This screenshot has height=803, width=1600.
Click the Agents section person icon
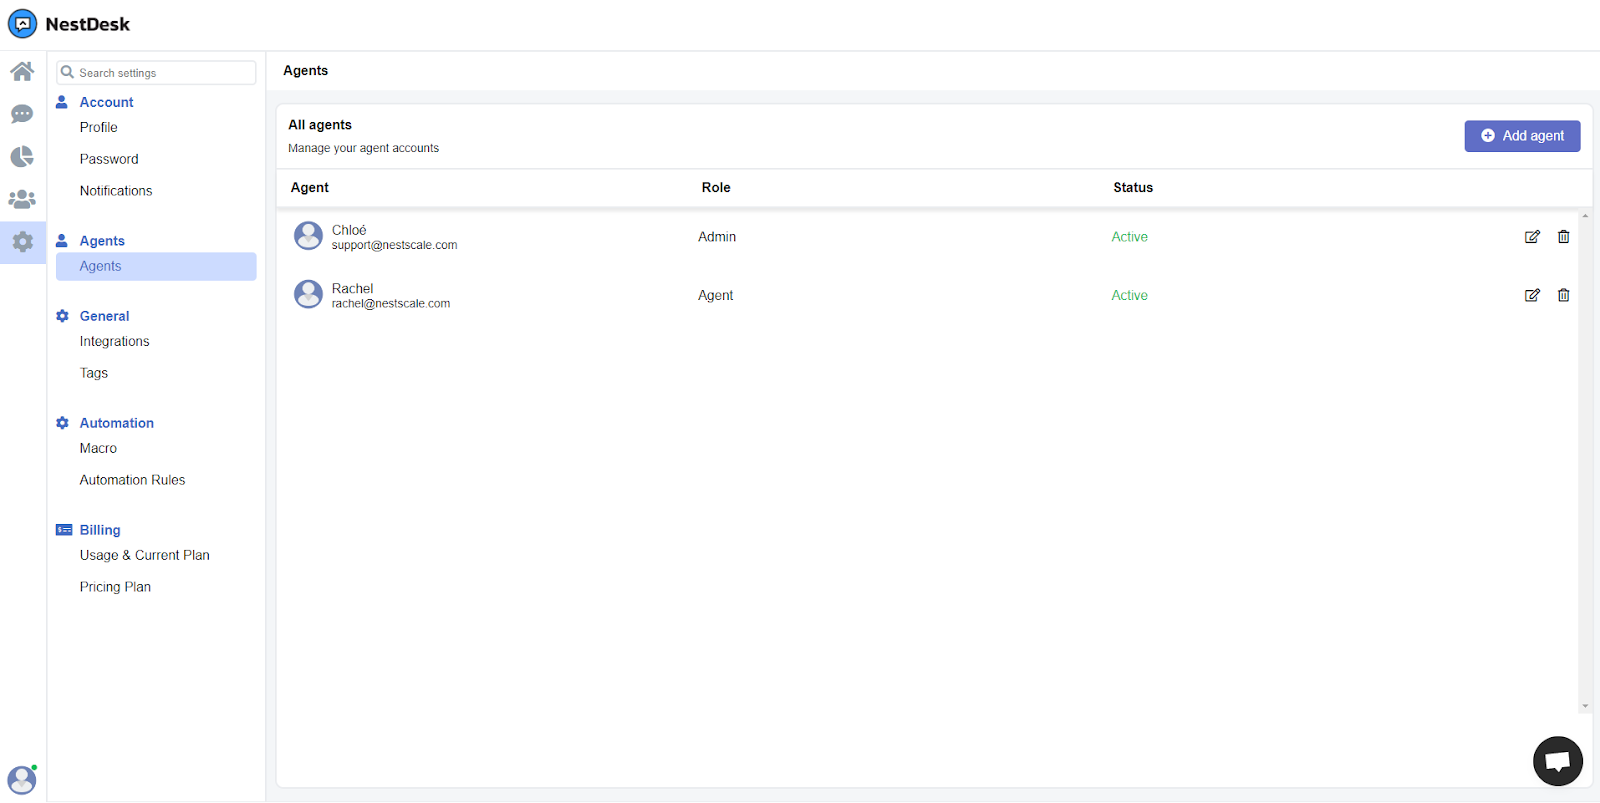coord(62,241)
